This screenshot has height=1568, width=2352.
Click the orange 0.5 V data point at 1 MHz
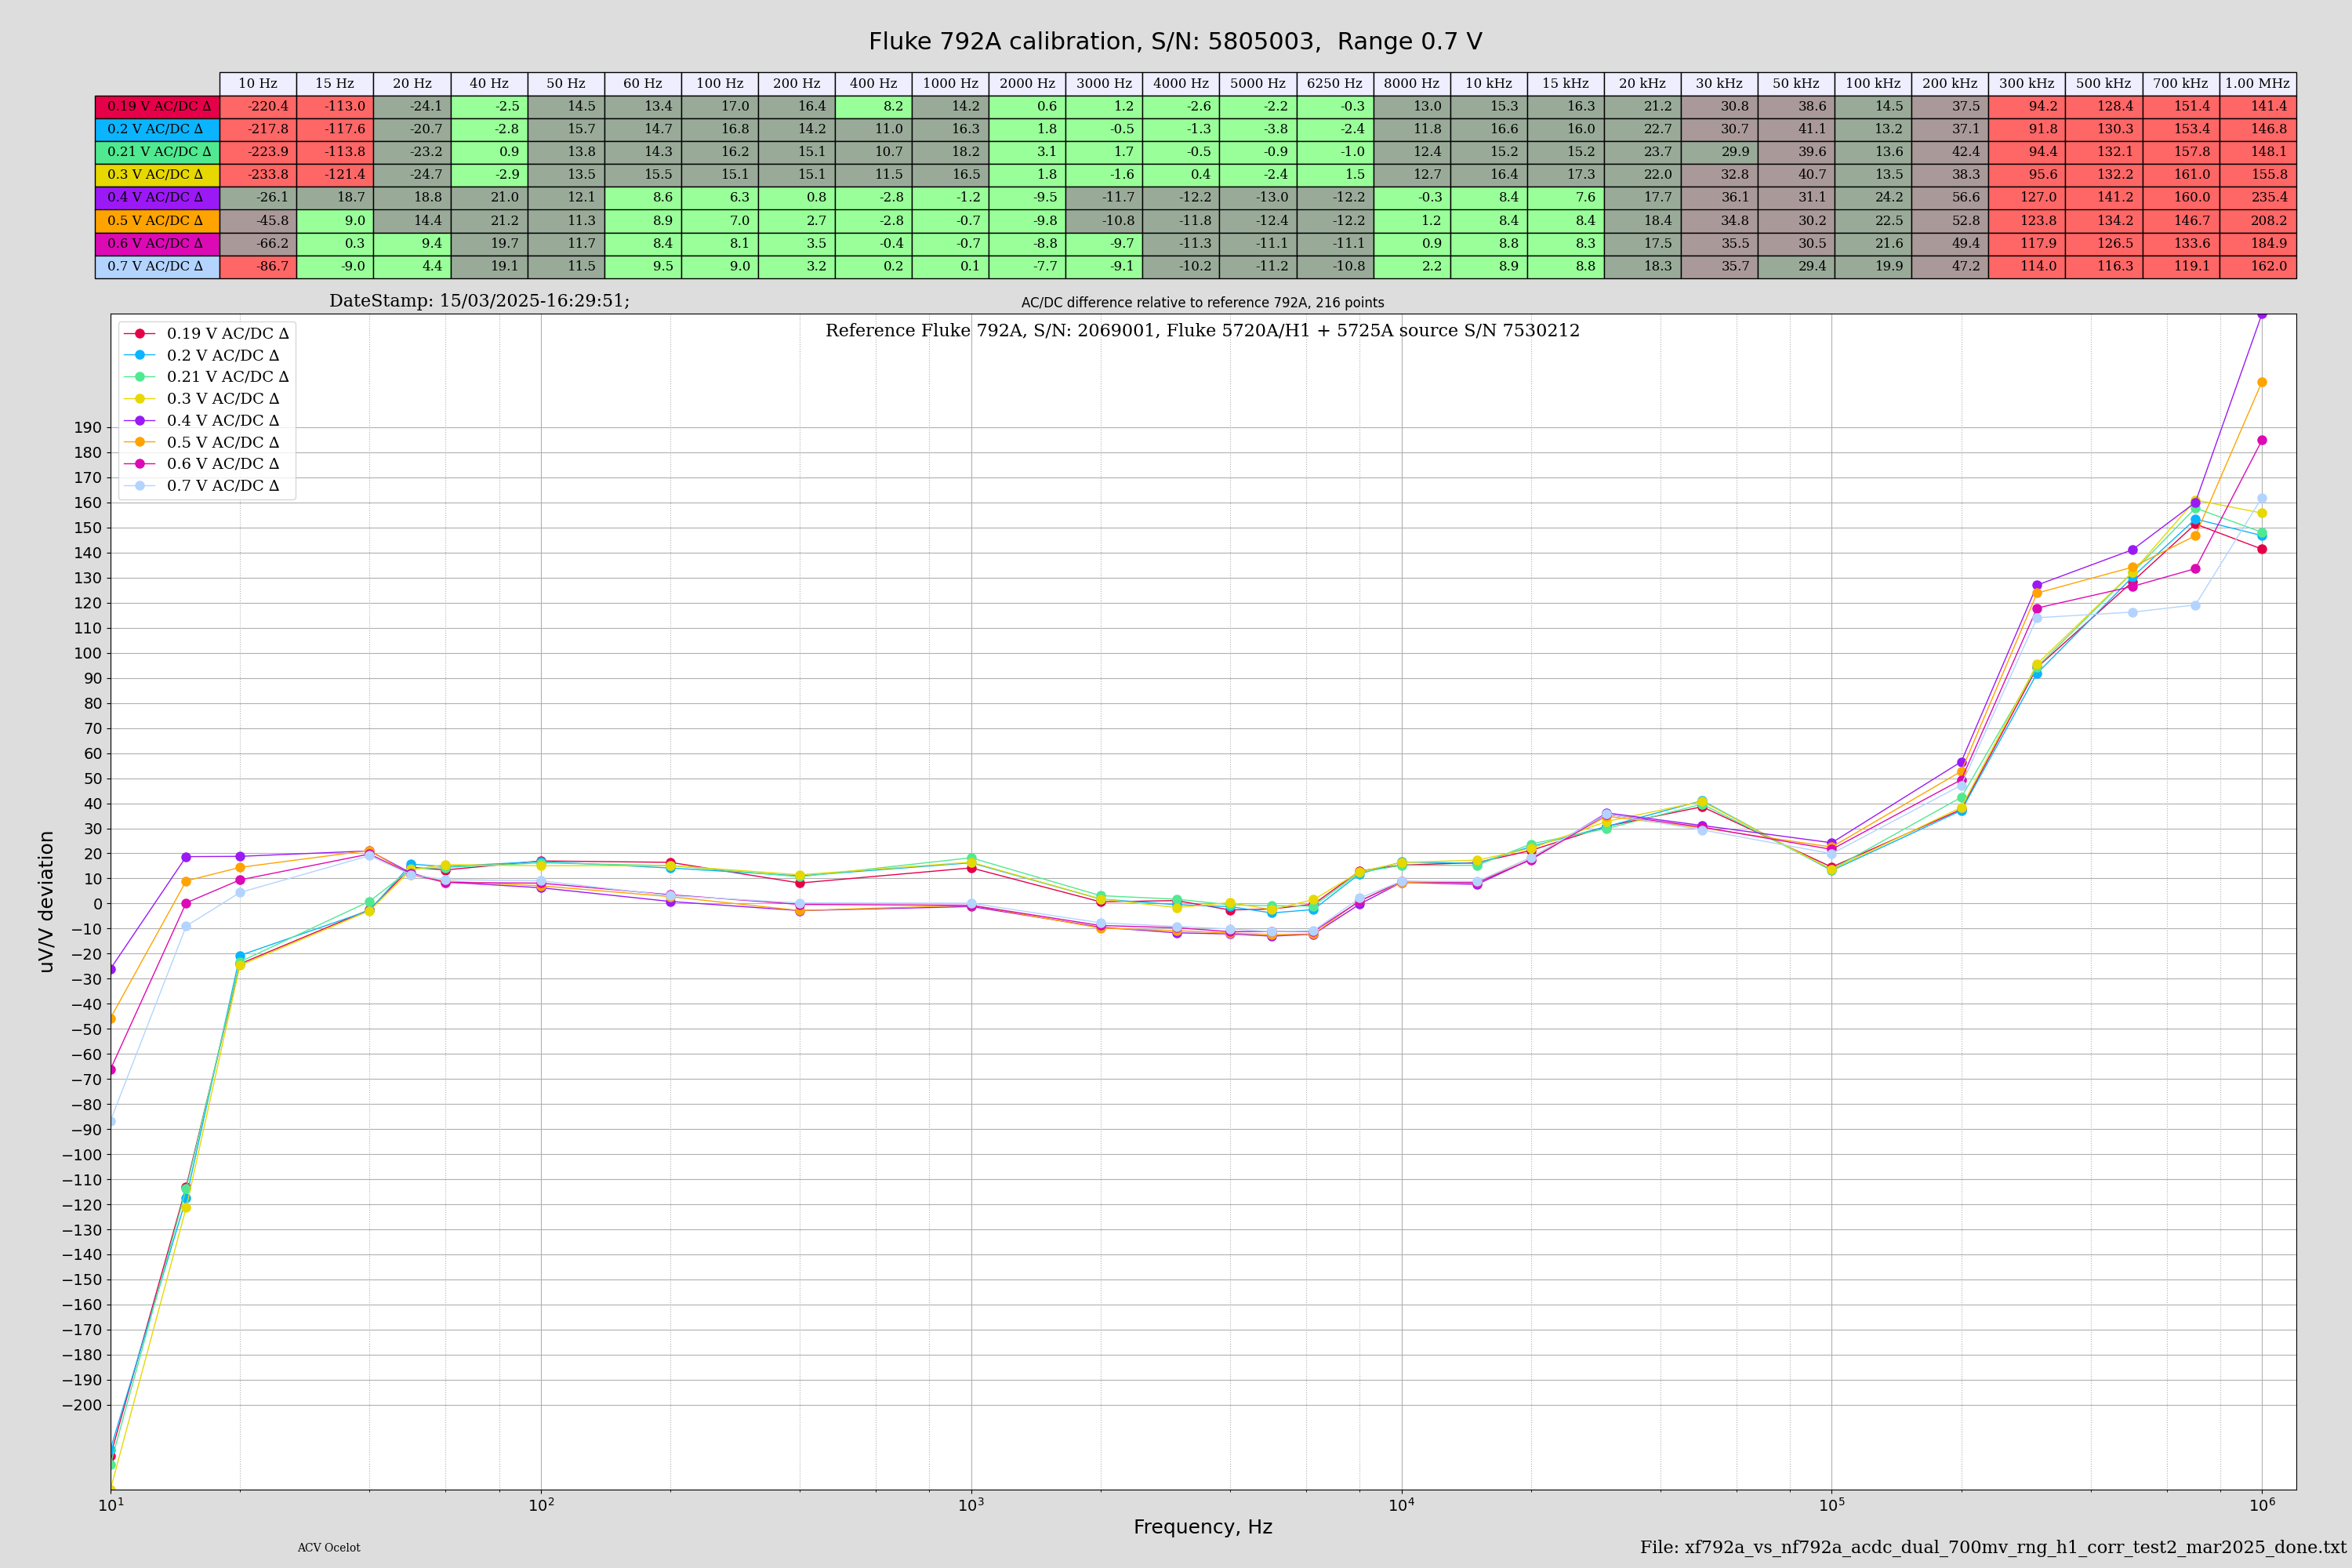(x=2262, y=382)
